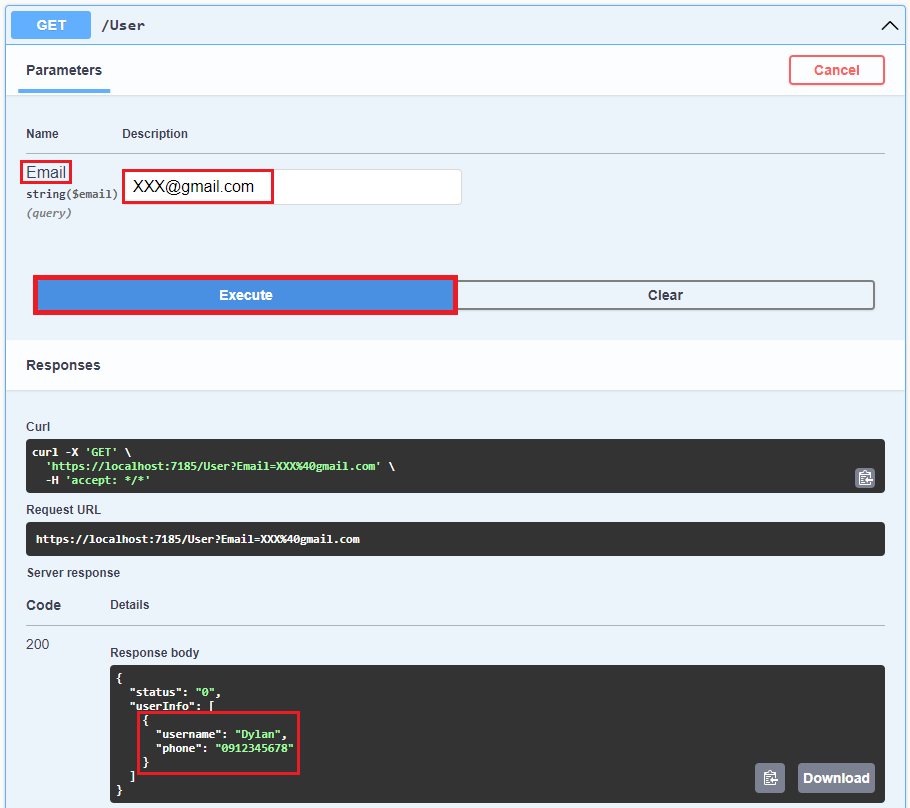910x808 pixels.
Task: Click the Responses section heading
Action: 63,365
